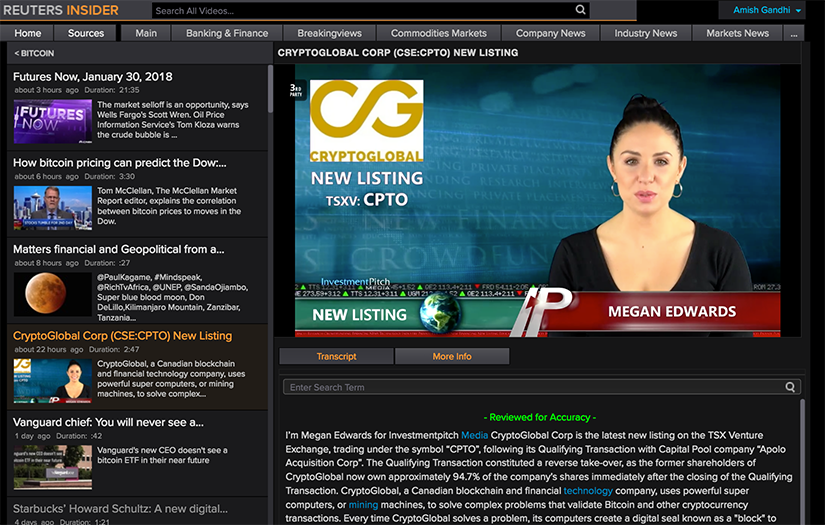Click the "Media" link in transcript
This screenshot has height=525, width=825.
(x=474, y=435)
